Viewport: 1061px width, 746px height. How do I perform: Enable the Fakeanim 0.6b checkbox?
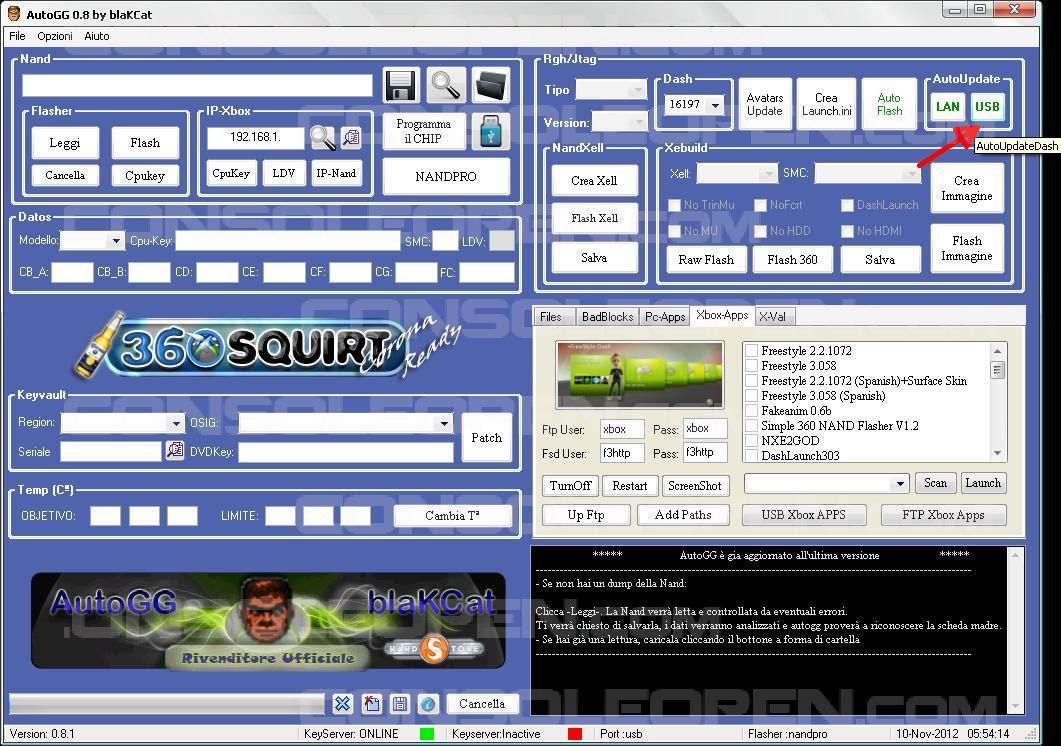[752, 411]
